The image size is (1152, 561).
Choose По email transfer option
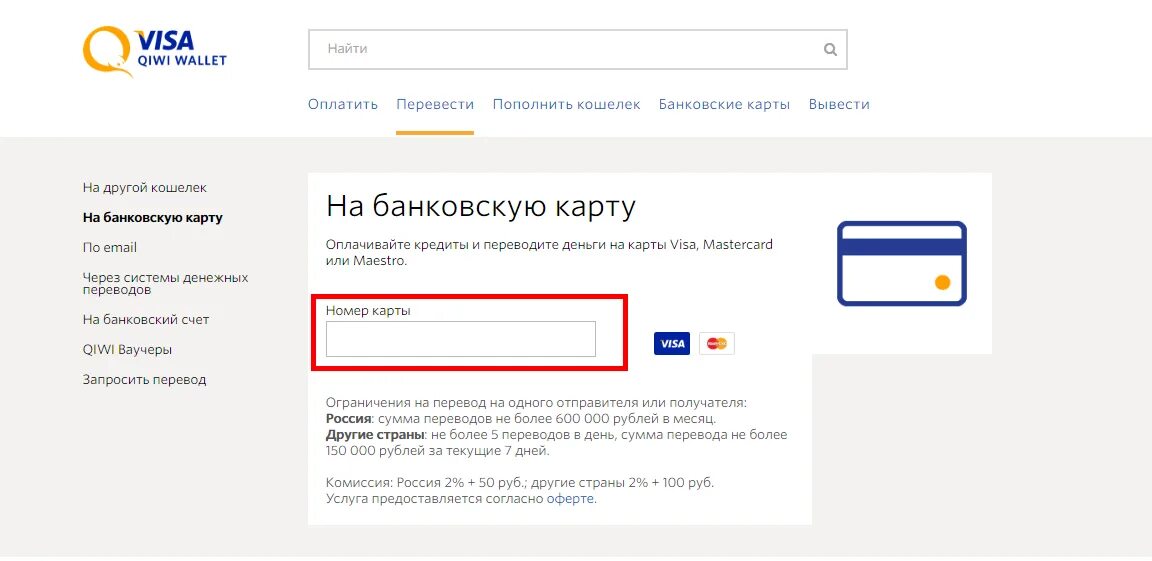[109, 248]
